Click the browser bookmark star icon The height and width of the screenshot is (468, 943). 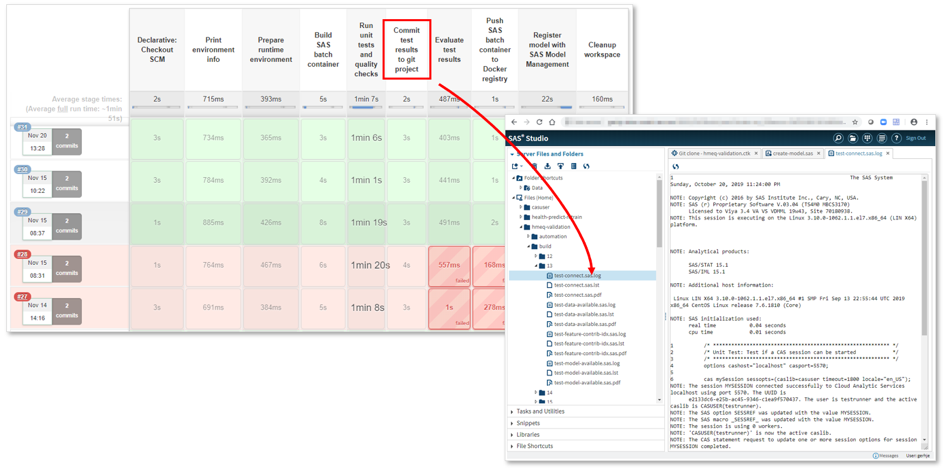tap(855, 122)
